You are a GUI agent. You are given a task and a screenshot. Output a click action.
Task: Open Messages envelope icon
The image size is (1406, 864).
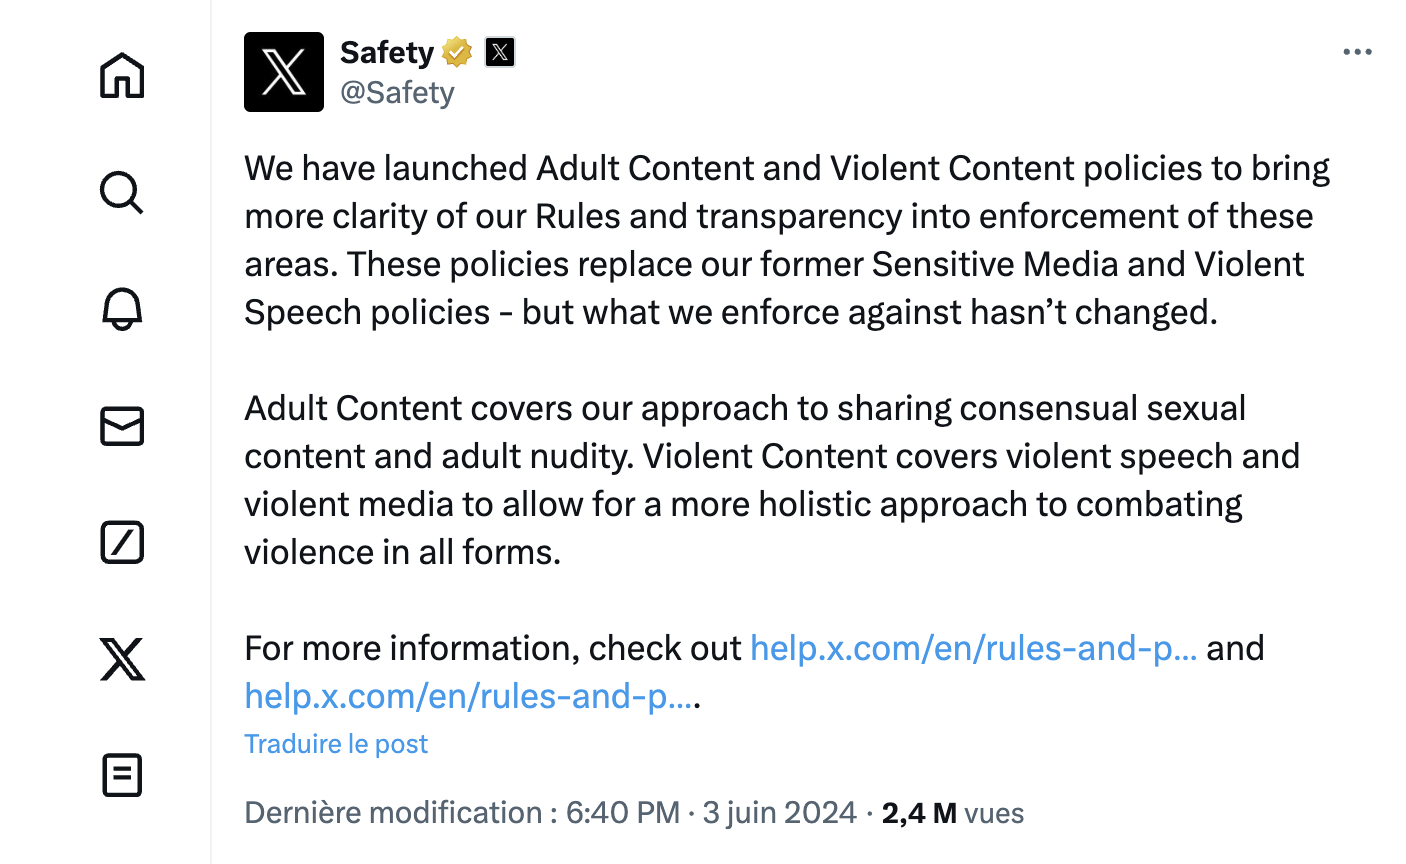click(x=122, y=426)
